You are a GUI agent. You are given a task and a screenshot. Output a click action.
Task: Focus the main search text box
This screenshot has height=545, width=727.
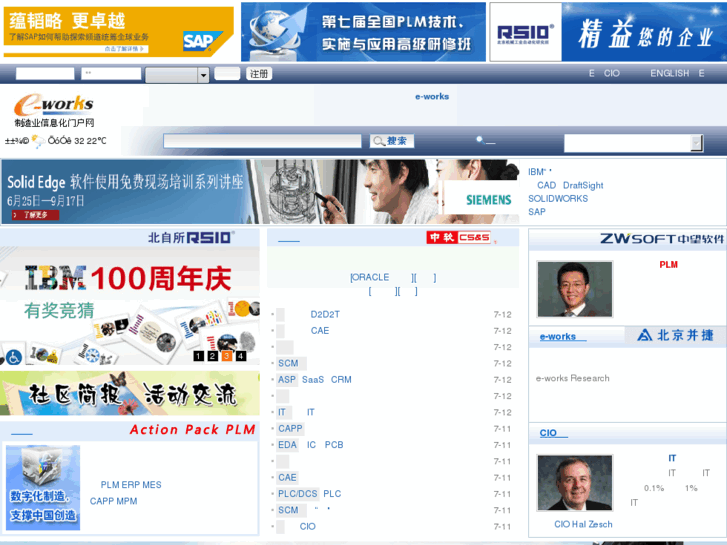[262, 141]
